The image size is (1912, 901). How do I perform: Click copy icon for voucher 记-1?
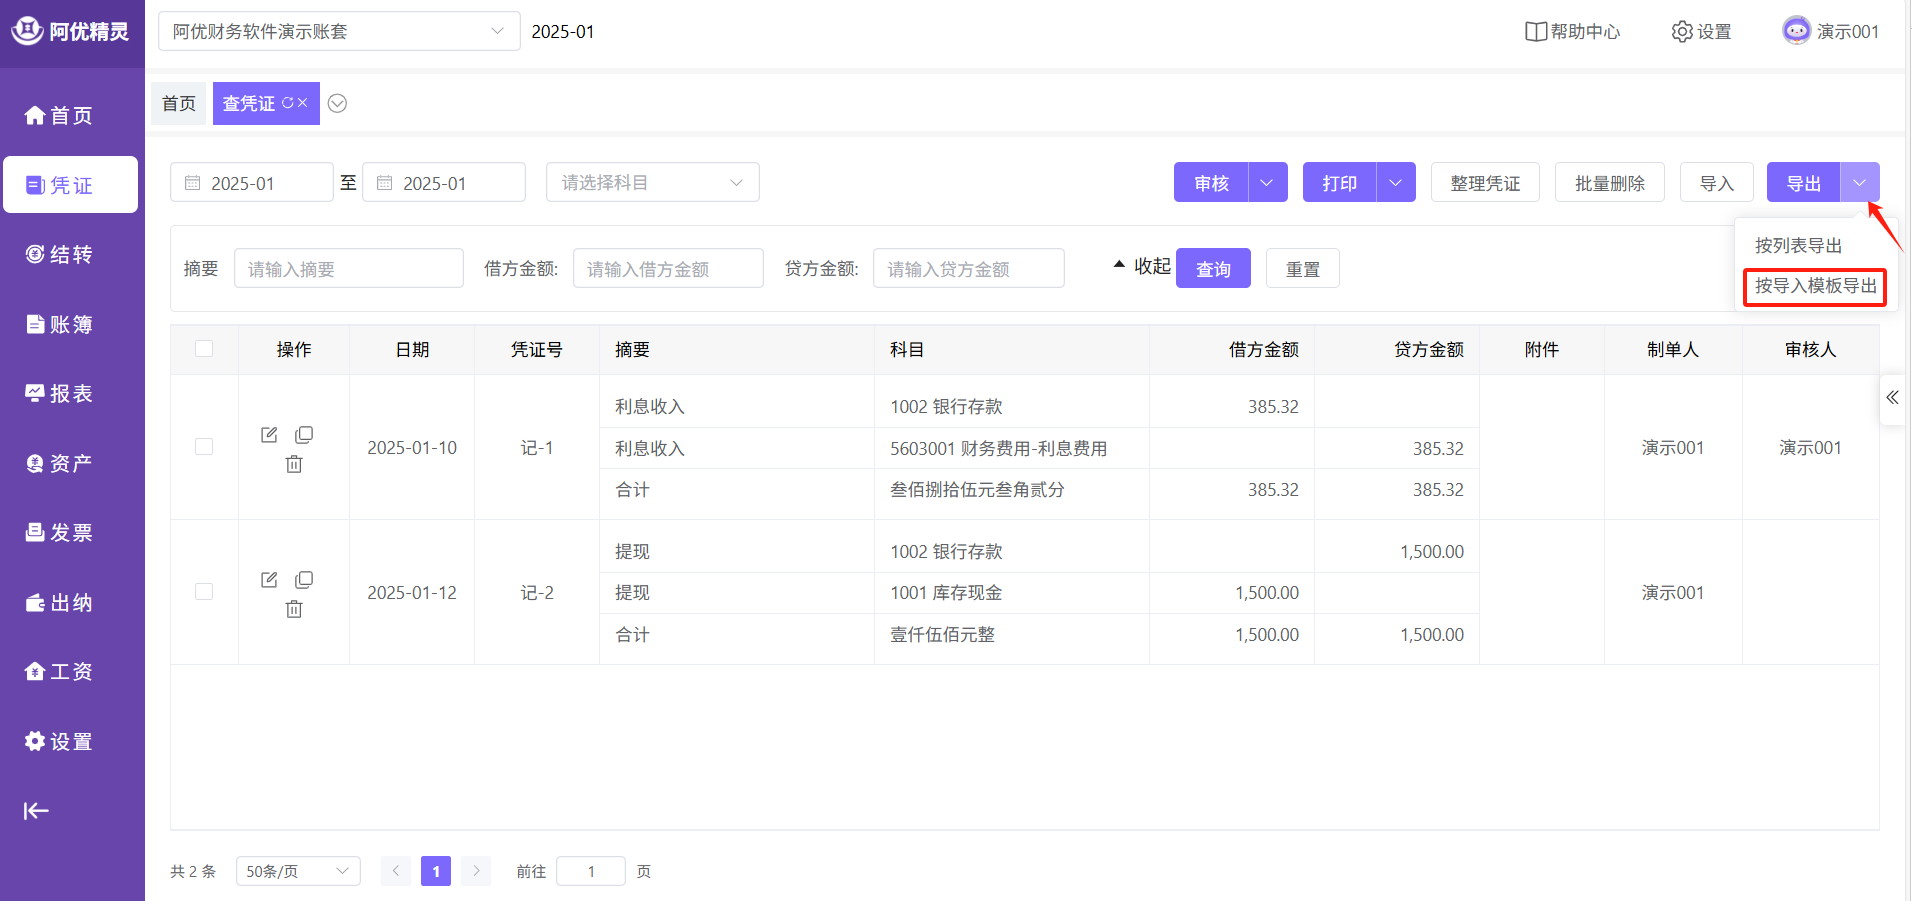pyautogui.click(x=304, y=435)
